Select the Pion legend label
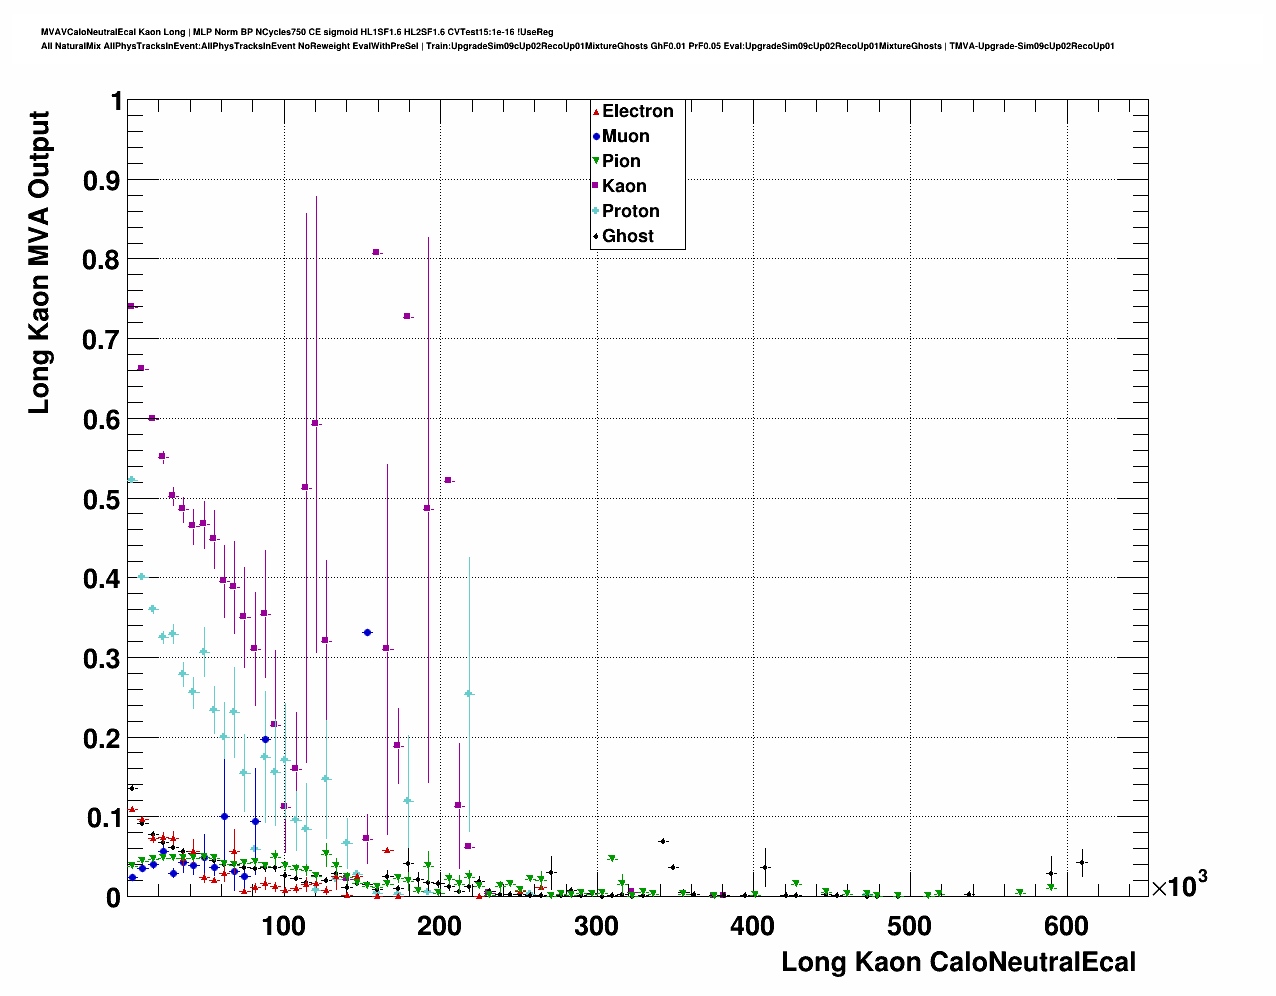The width and height of the screenshot is (1276, 996). pos(621,161)
